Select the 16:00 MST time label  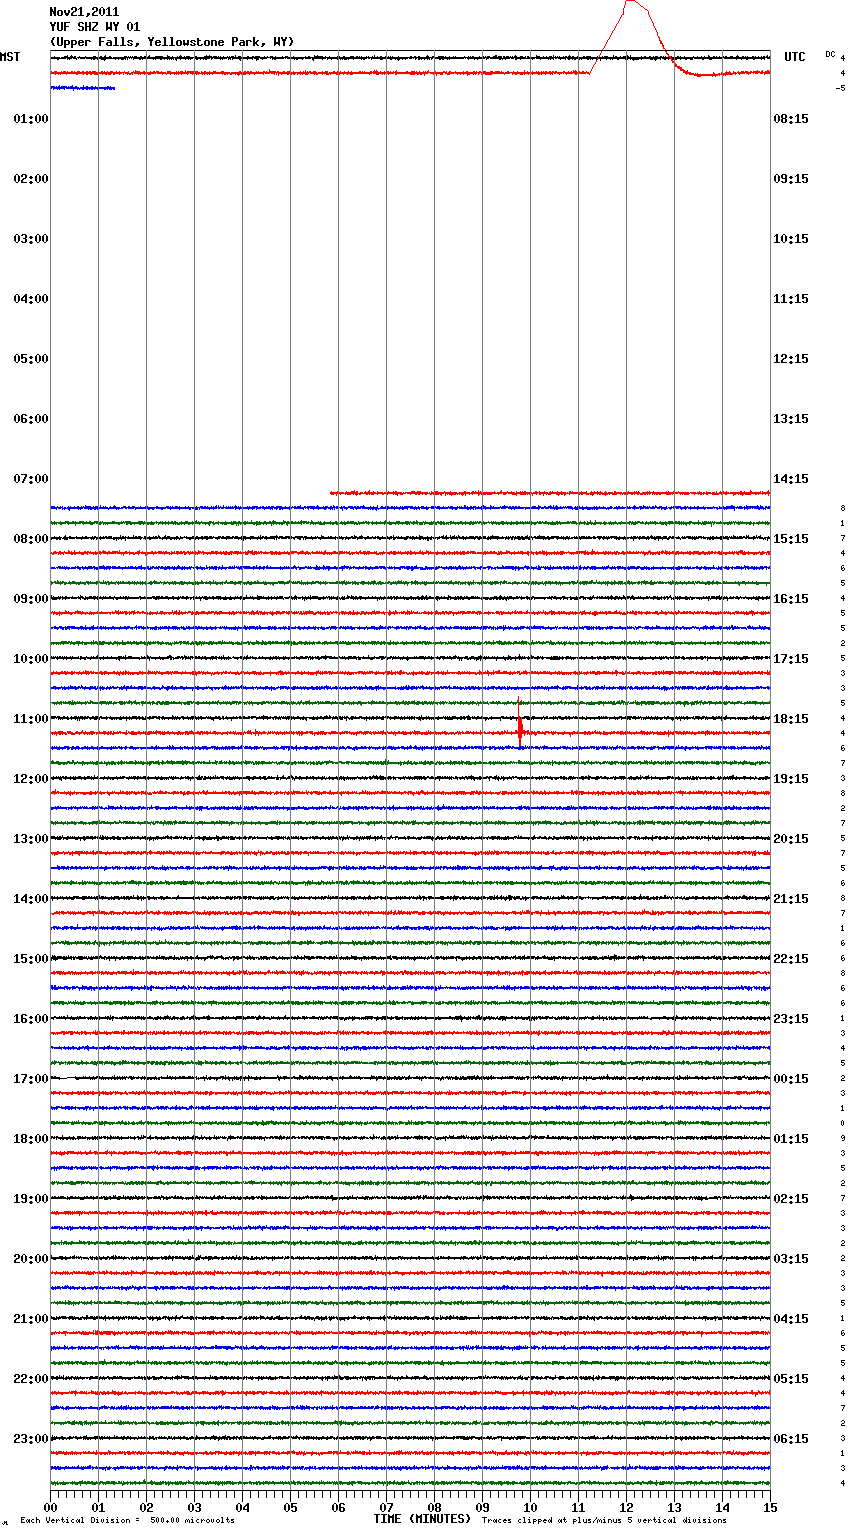[x=31, y=1019]
